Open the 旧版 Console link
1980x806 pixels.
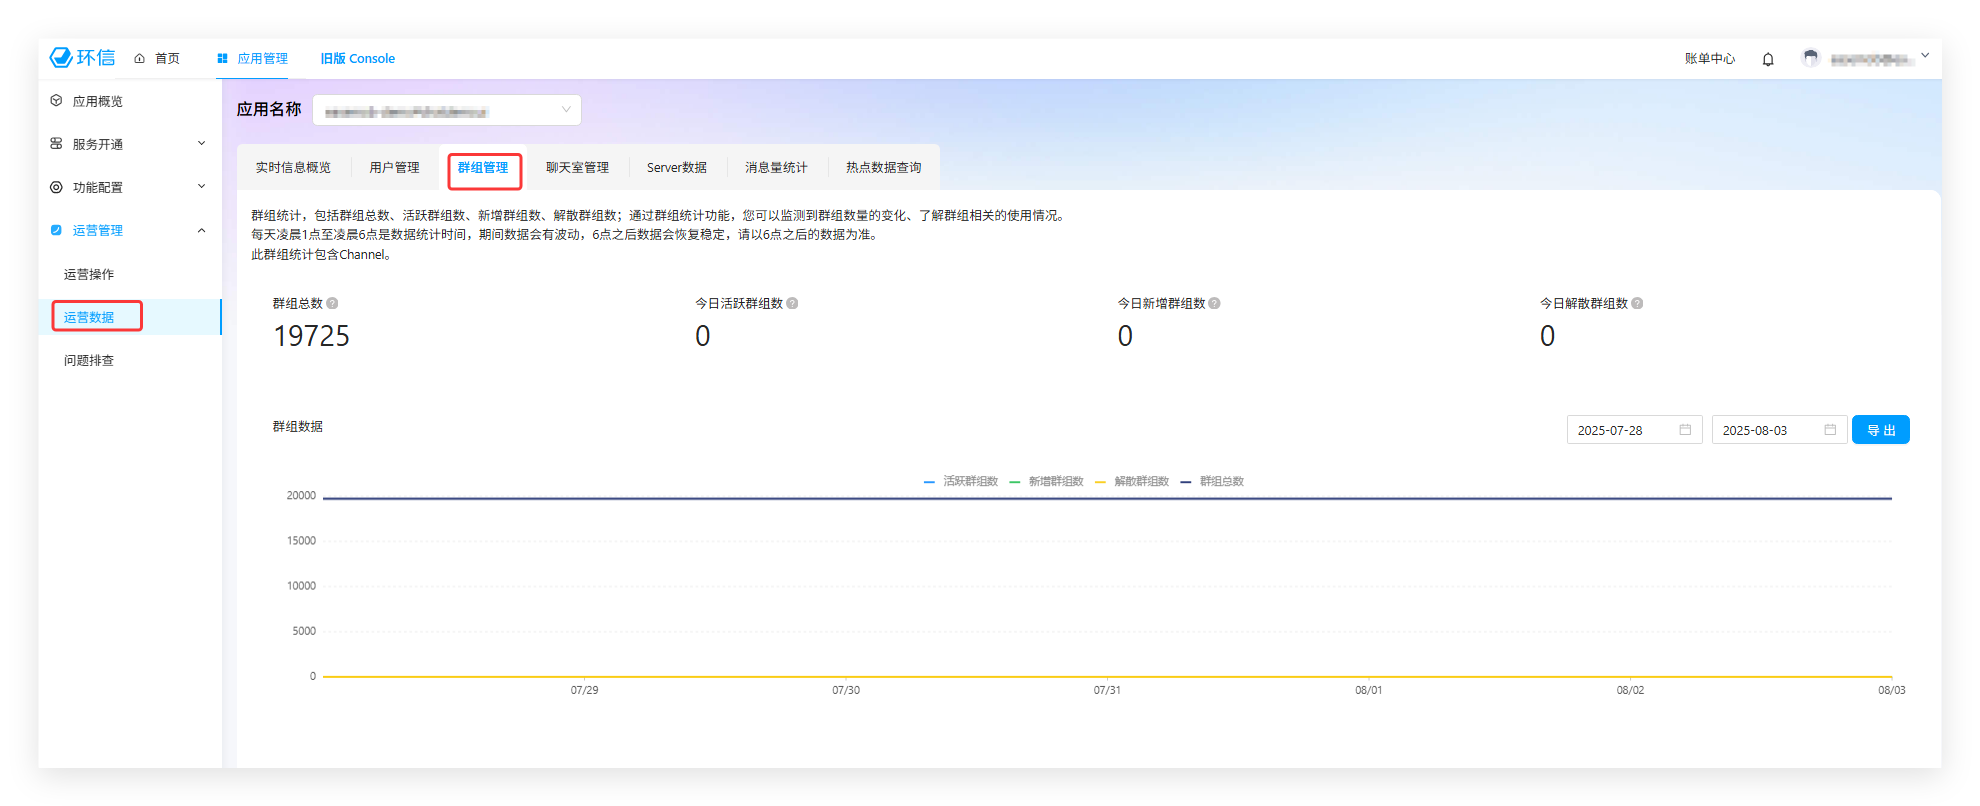click(357, 59)
